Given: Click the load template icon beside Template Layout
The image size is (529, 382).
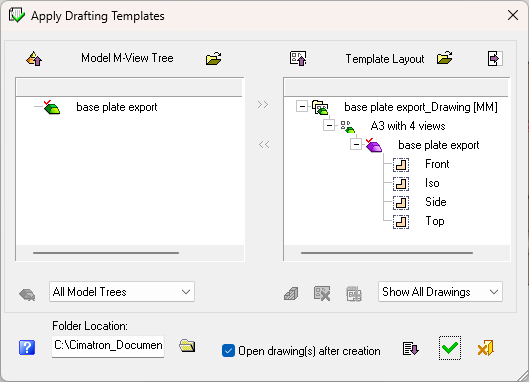Looking at the screenshot, I should coord(298,58).
